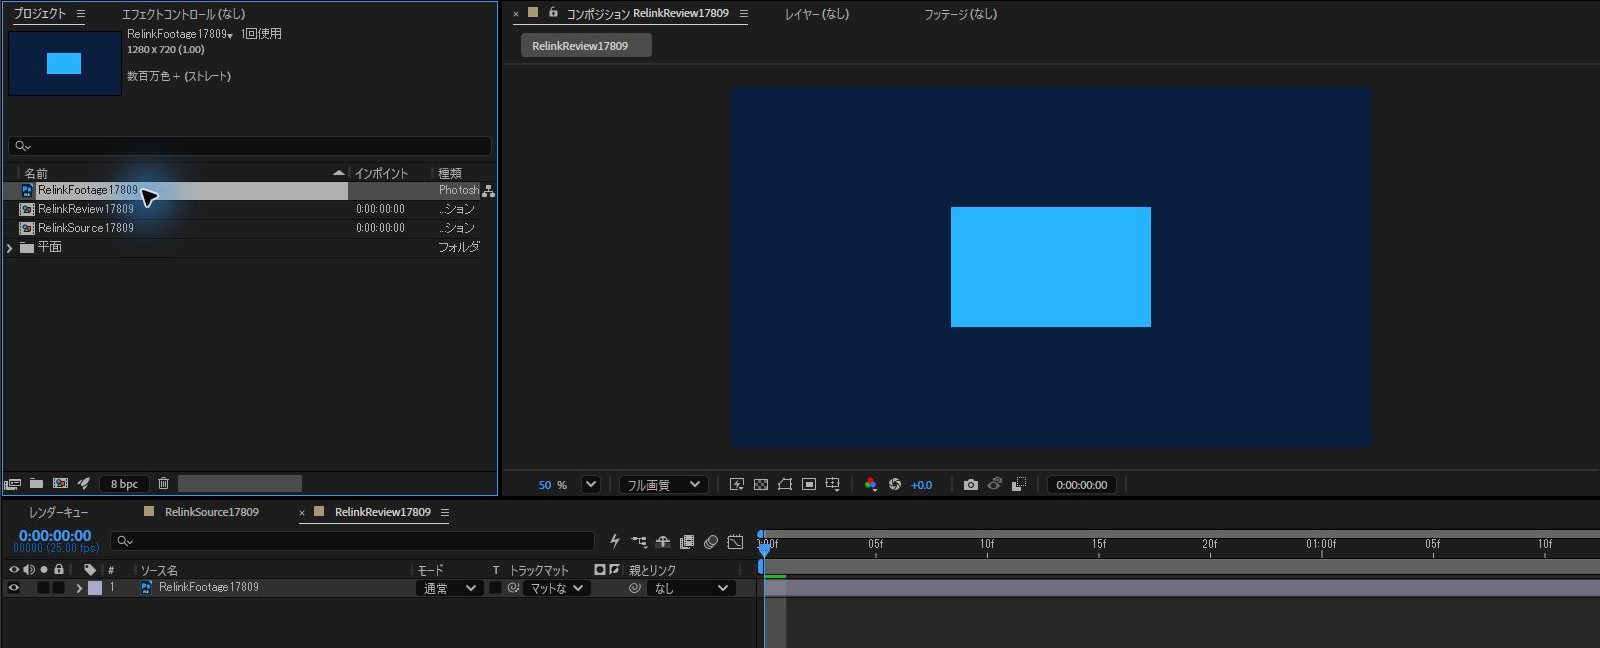Toggle Draft 3D lightning icon in timeline
Image resolution: width=1600 pixels, height=648 pixels.
(615, 542)
